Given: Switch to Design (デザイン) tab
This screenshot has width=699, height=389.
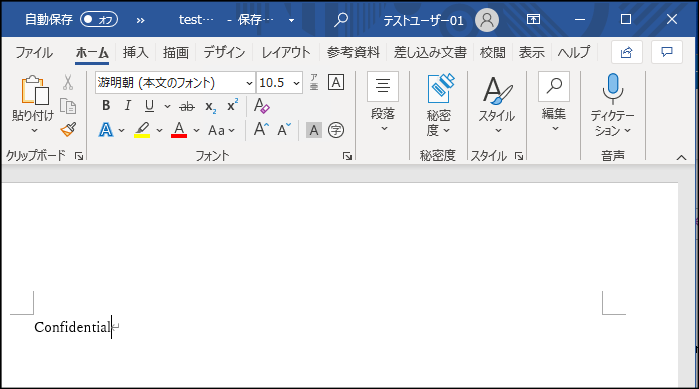Looking at the screenshot, I should [x=224, y=53].
